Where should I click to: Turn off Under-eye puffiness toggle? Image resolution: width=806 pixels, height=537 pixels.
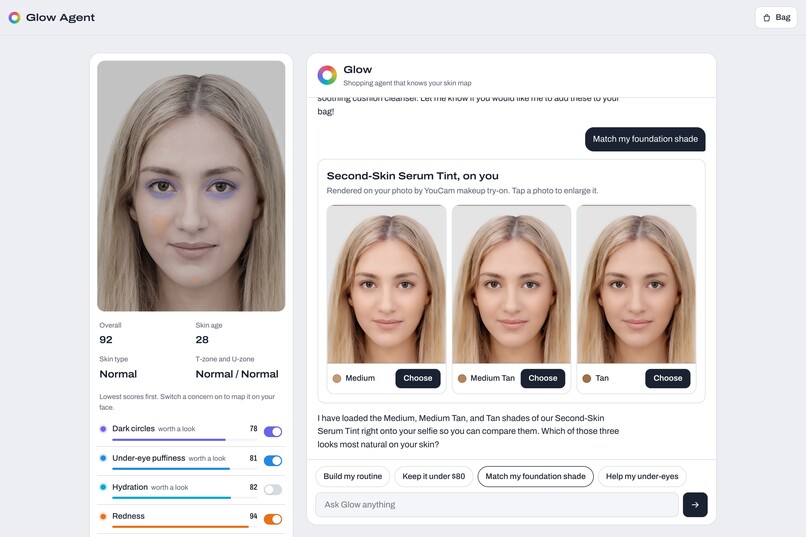click(x=273, y=461)
